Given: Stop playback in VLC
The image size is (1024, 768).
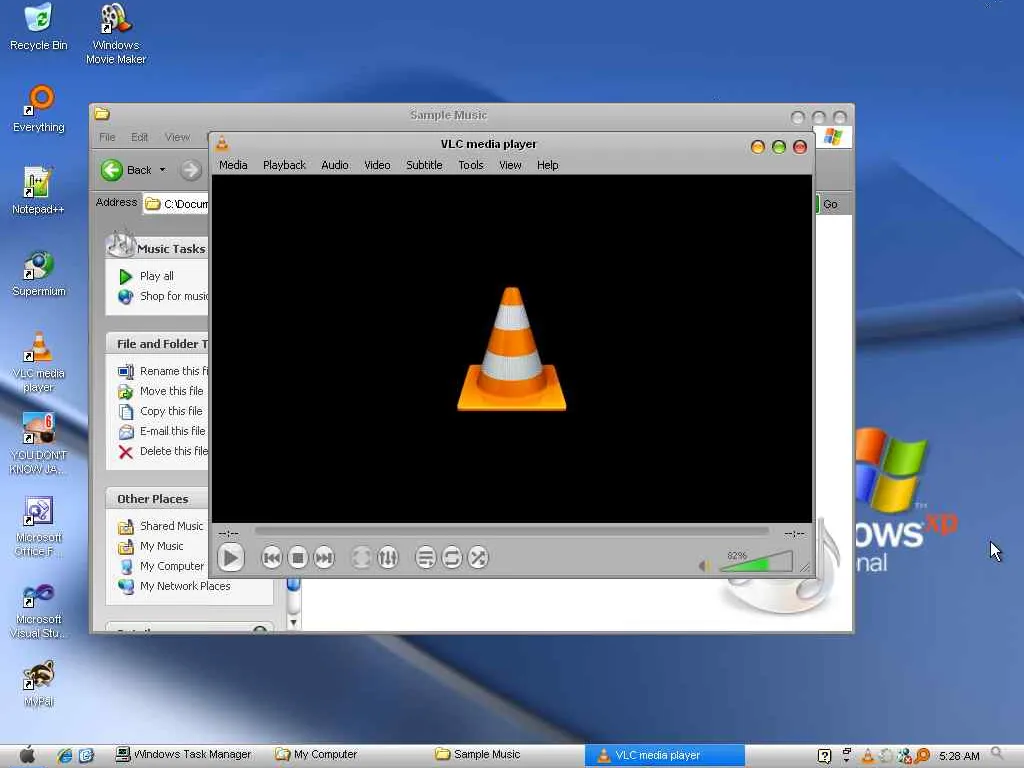Looking at the screenshot, I should 298,558.
